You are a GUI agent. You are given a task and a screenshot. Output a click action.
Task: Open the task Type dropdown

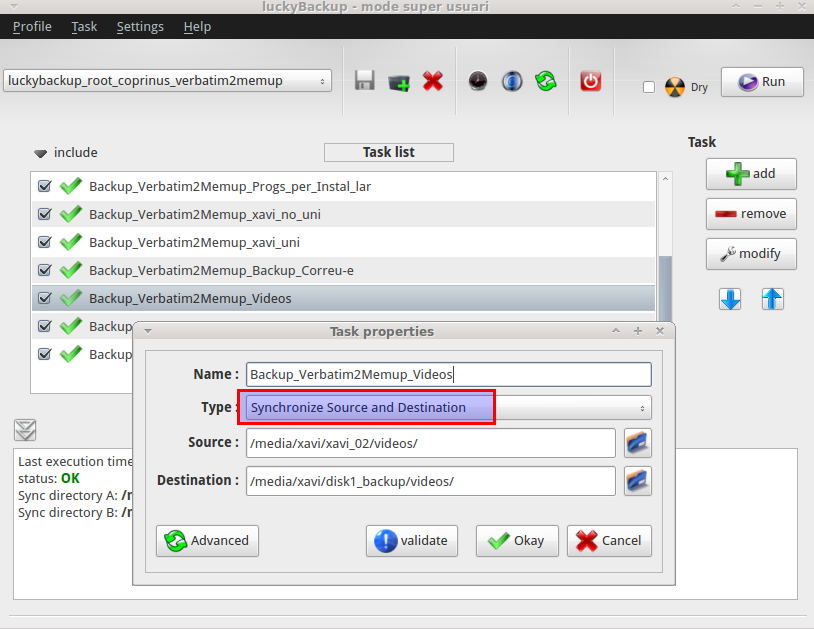tap(444, 408)
